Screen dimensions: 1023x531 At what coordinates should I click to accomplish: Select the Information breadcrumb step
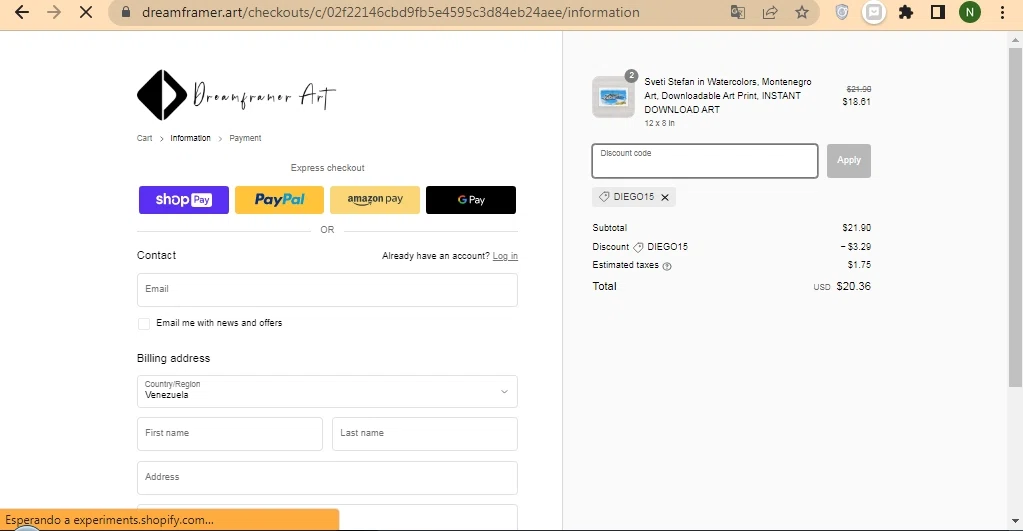[x=191, y=138]
